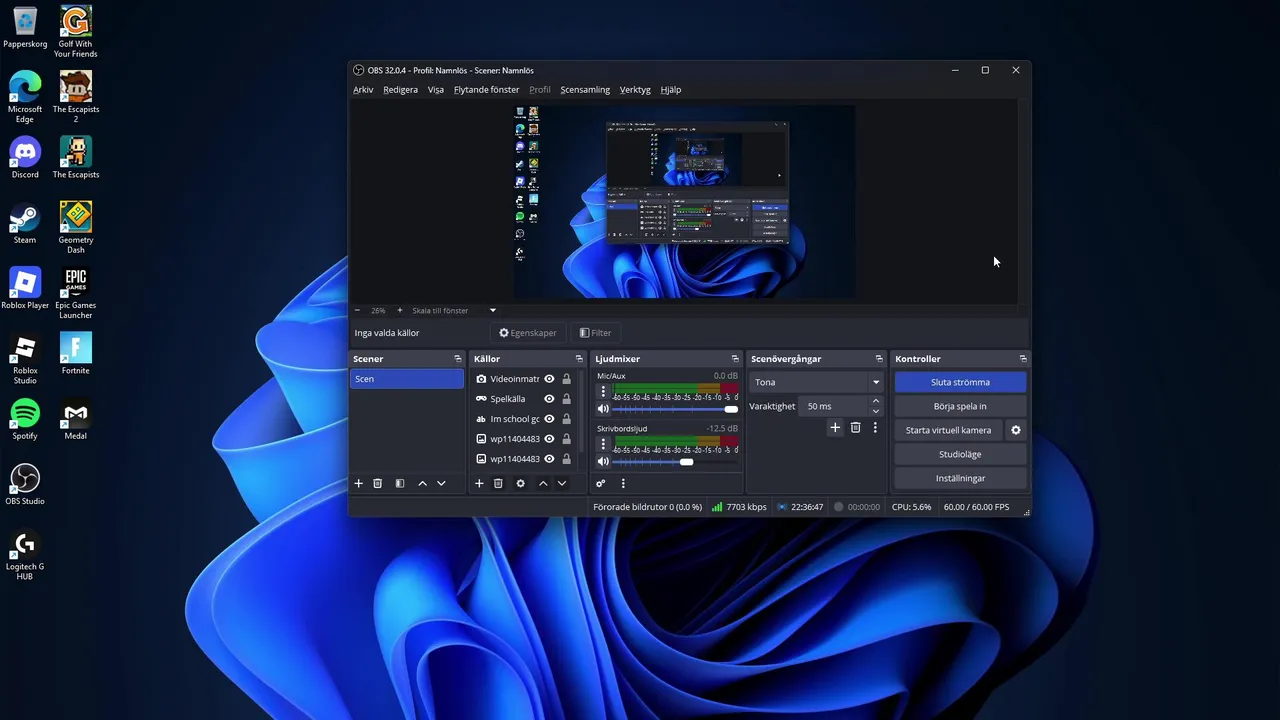The image size is (1280, 720).
Task: Open Discord desktop shortcut
Action: point(25,158)
